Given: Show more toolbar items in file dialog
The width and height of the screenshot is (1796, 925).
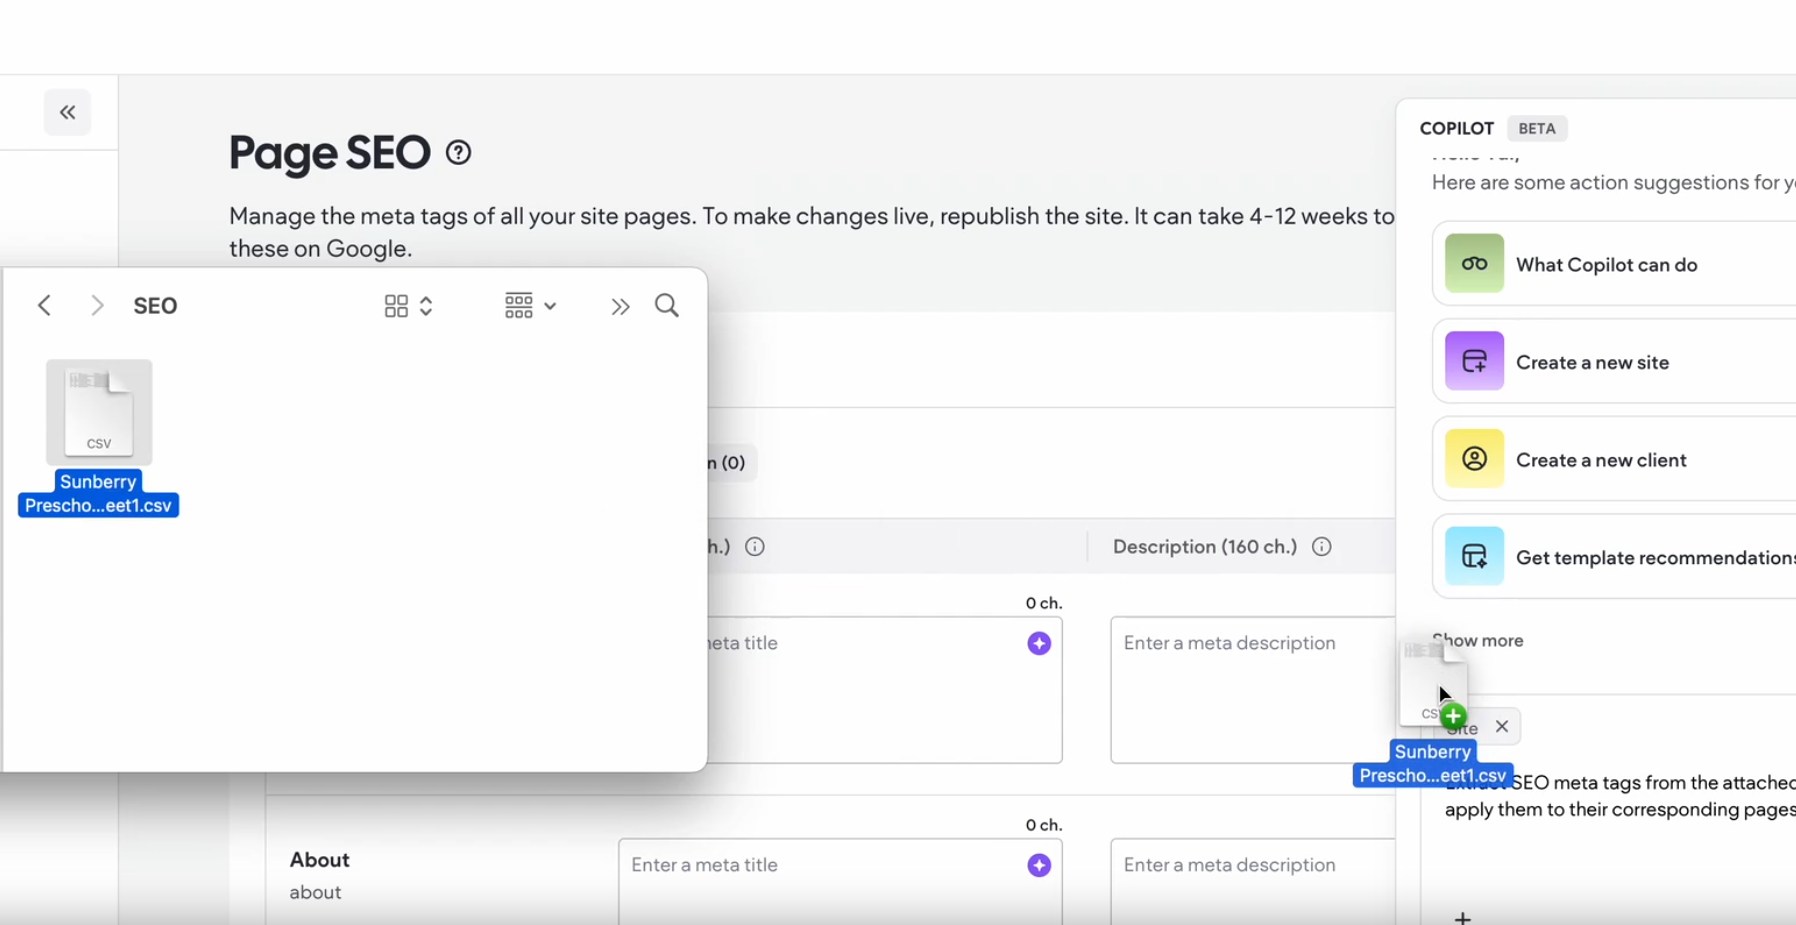Looking at the screenshot, I should [x=620, y=306].
